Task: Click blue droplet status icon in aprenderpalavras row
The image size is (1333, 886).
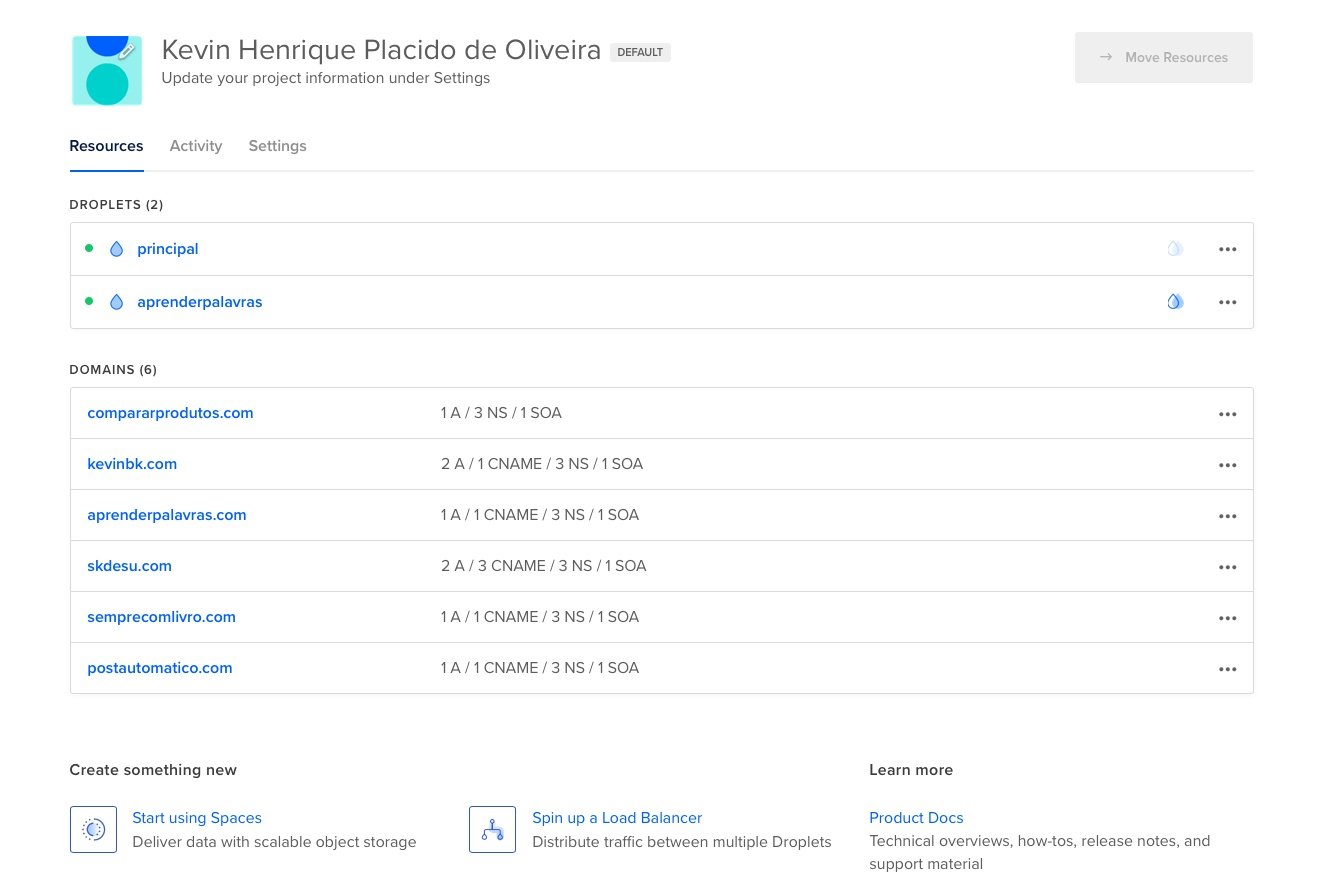Action: [1175, 302]
